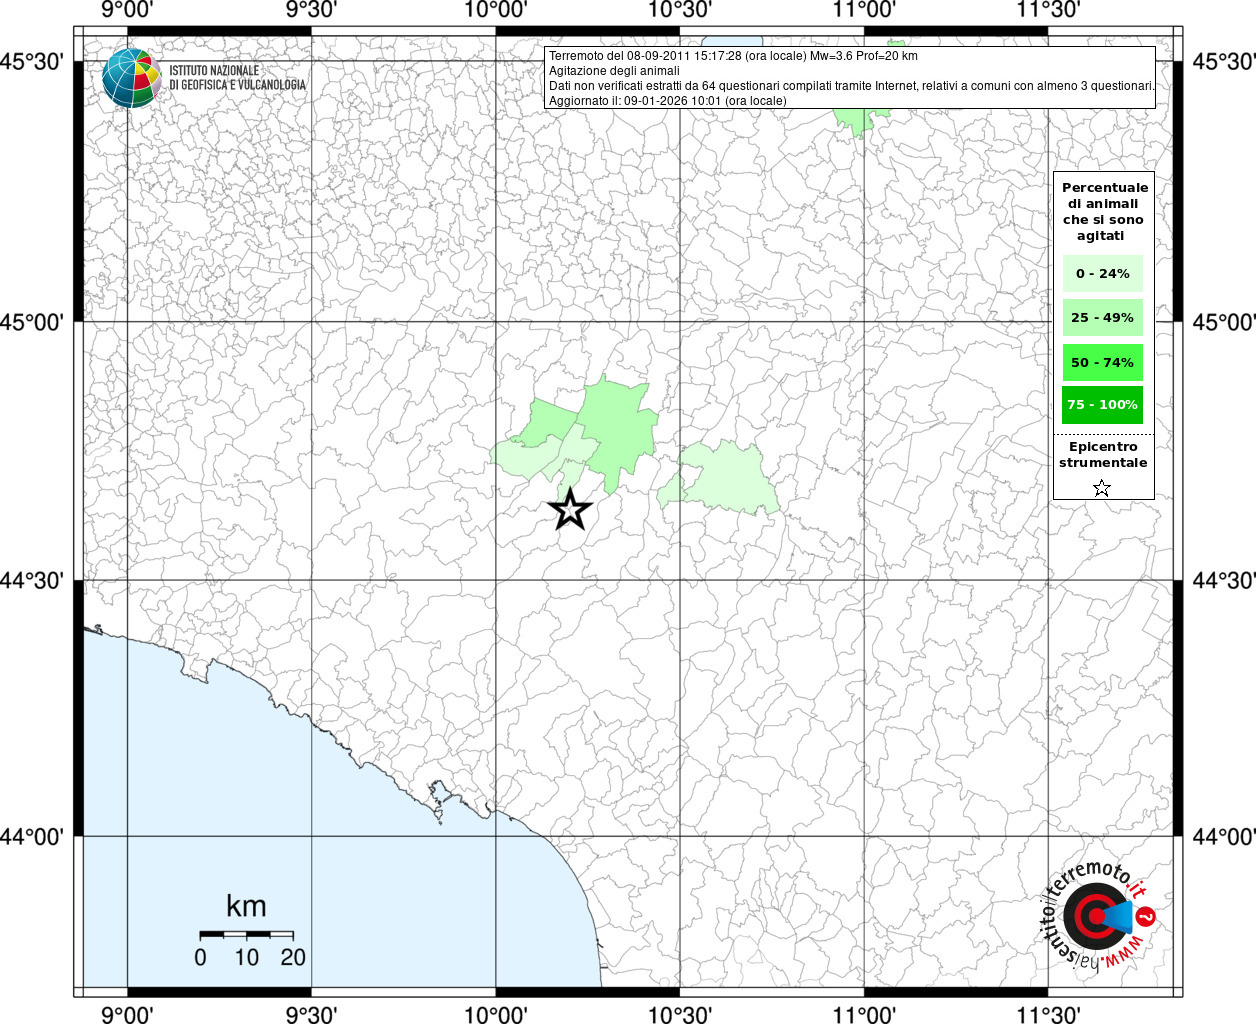The width and height of the screenshot is (1256, 1024).
Task: Click the 'Istituto Nazionale di Geofisica e Vulcanologia' text
Action: pos(237,78)
